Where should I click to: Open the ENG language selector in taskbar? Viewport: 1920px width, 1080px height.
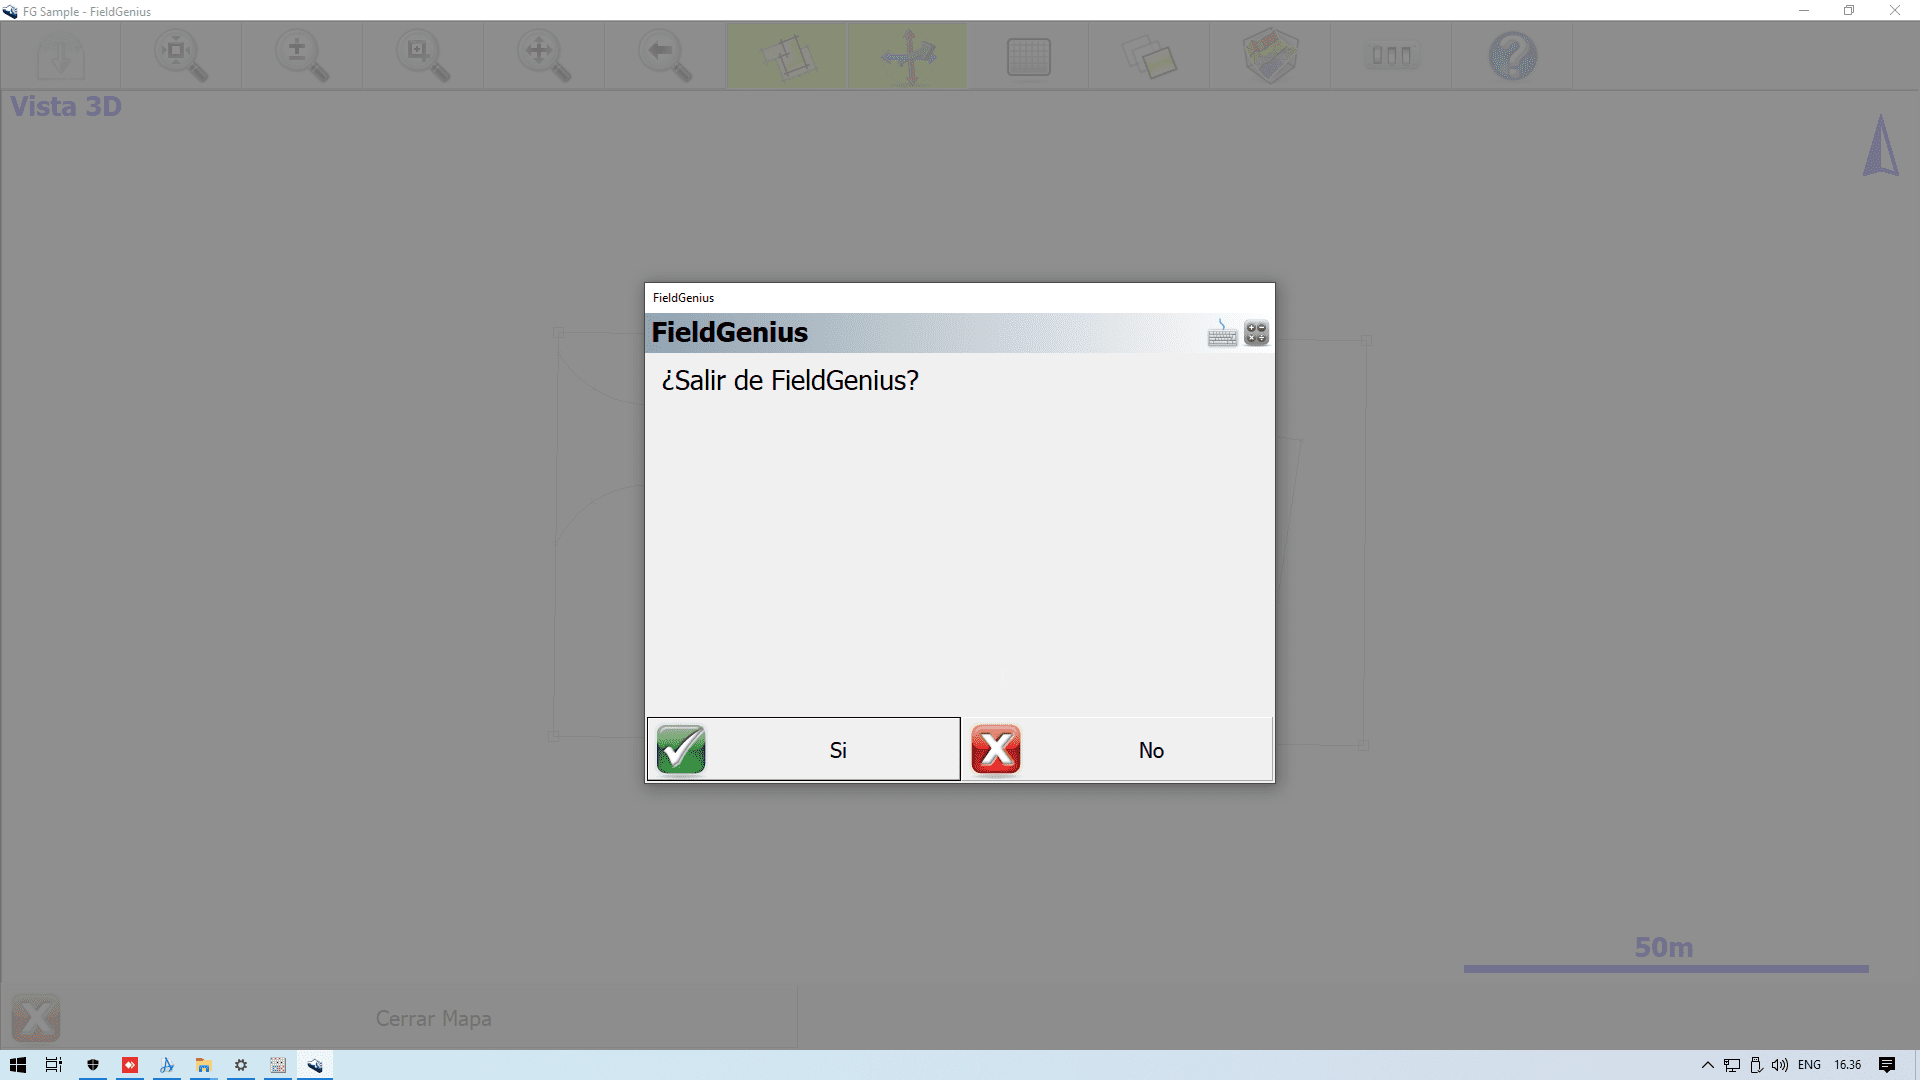coord(1809,1065)
